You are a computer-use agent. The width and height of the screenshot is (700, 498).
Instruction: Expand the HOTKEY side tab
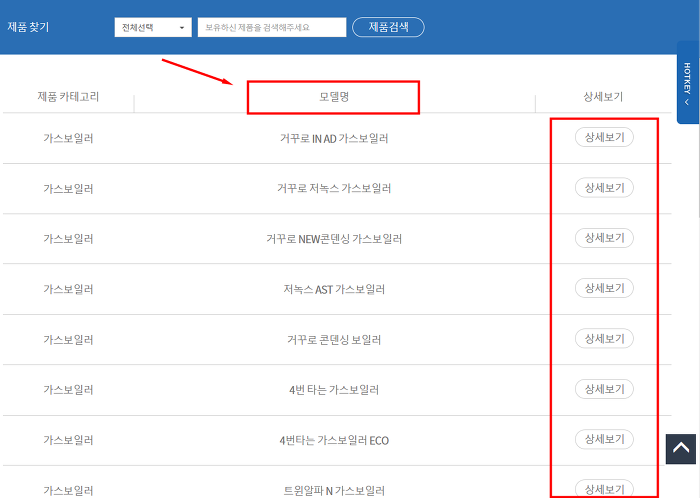tap(688, 83)
